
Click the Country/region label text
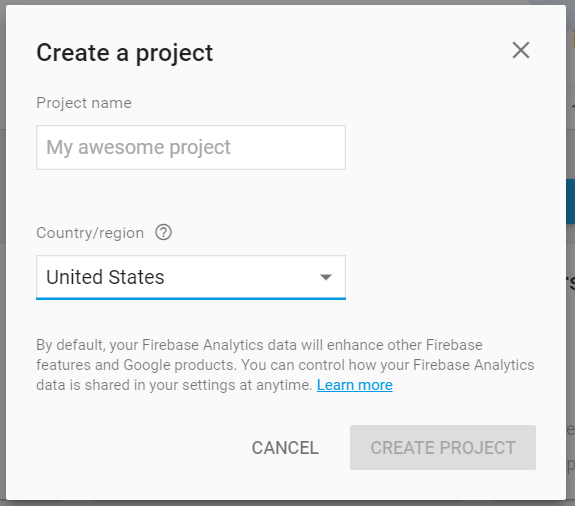point(90,233)
